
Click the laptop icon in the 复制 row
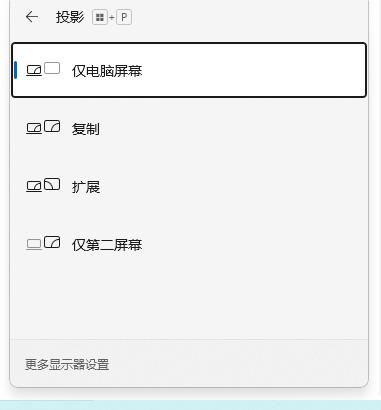(x=34, y=129)
